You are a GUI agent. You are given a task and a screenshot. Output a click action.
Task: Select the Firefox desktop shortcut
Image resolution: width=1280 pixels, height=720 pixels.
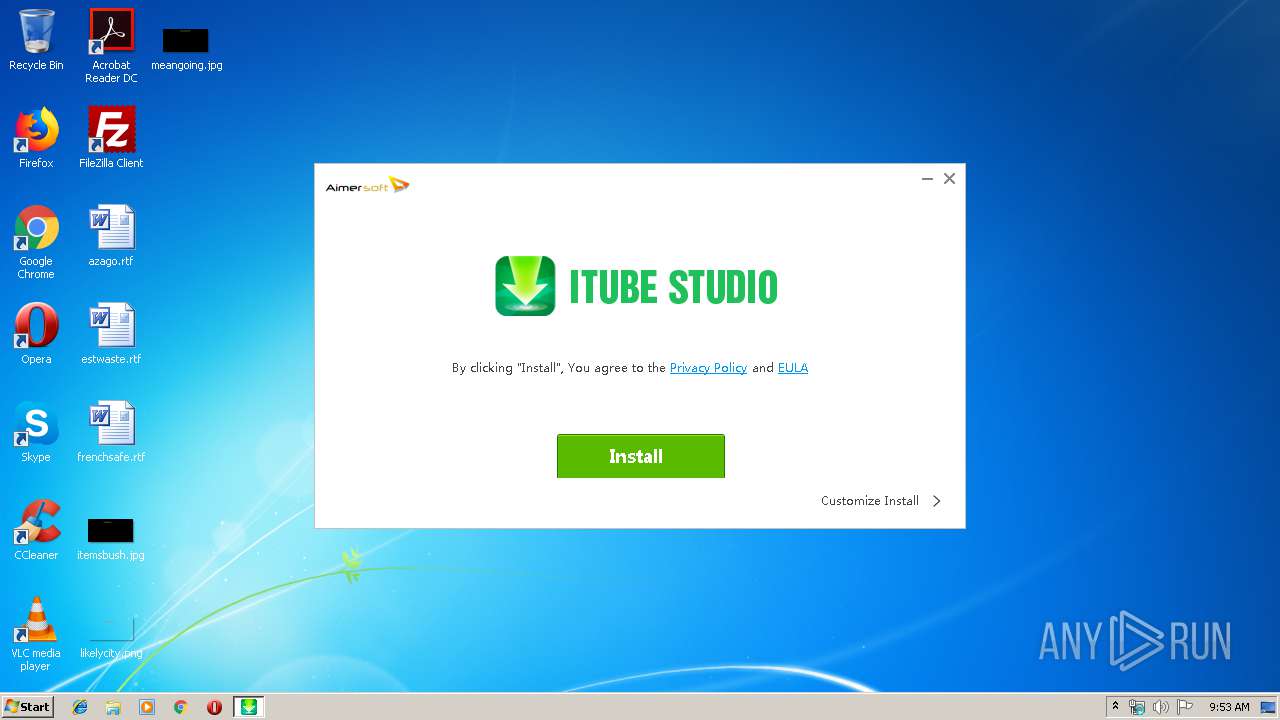[x=36, y=138]
